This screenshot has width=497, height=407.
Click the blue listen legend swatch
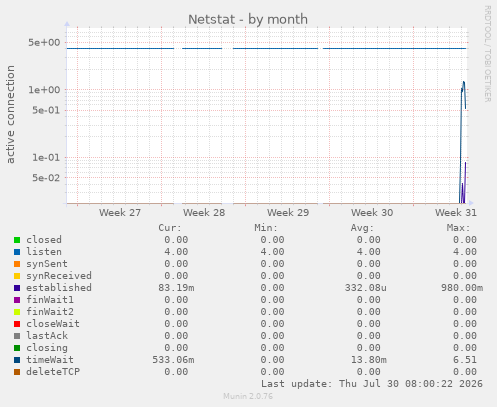coord(17,252)
